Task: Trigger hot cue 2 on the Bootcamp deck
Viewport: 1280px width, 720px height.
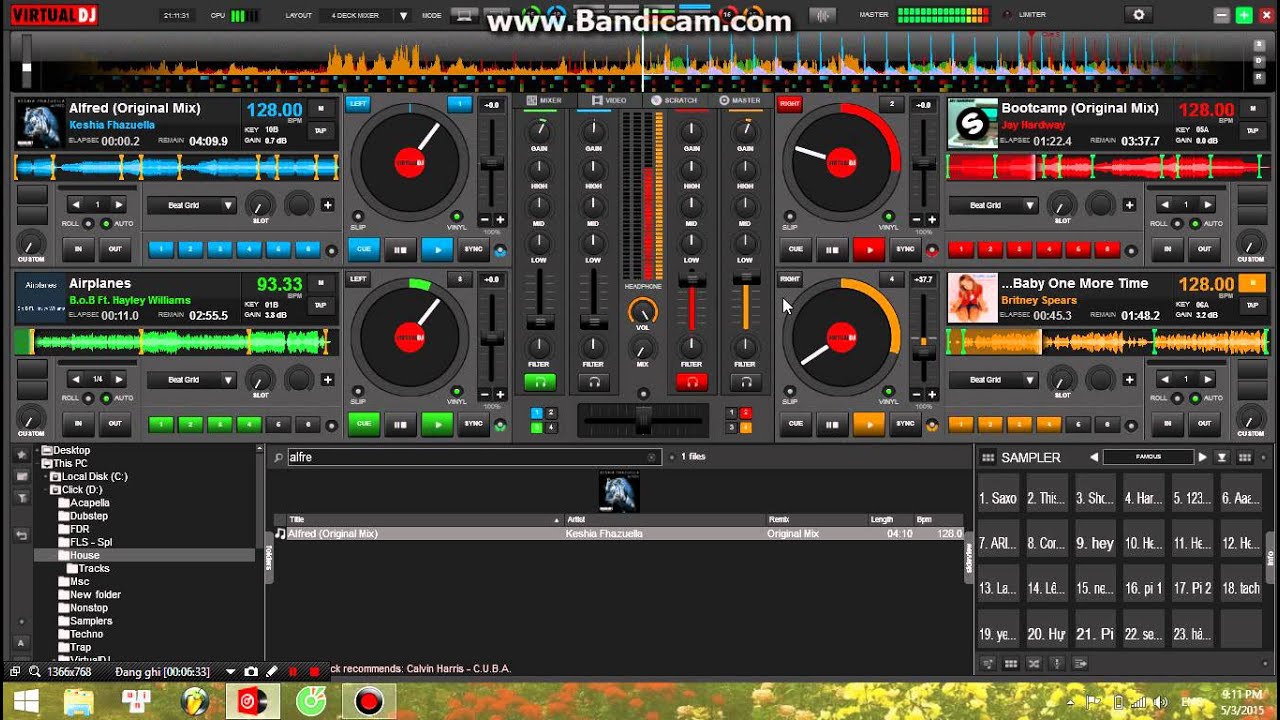Action: click(x=990, y=249)
